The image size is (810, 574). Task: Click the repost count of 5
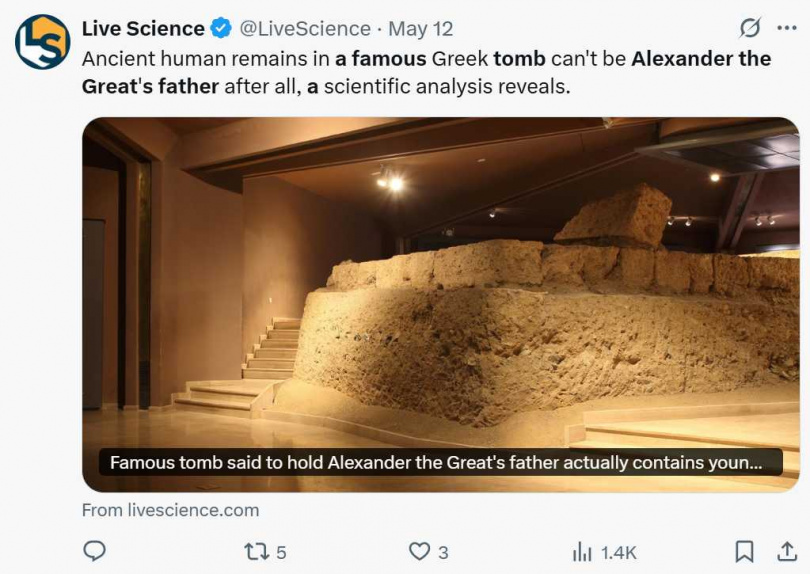tap(281, 552)
